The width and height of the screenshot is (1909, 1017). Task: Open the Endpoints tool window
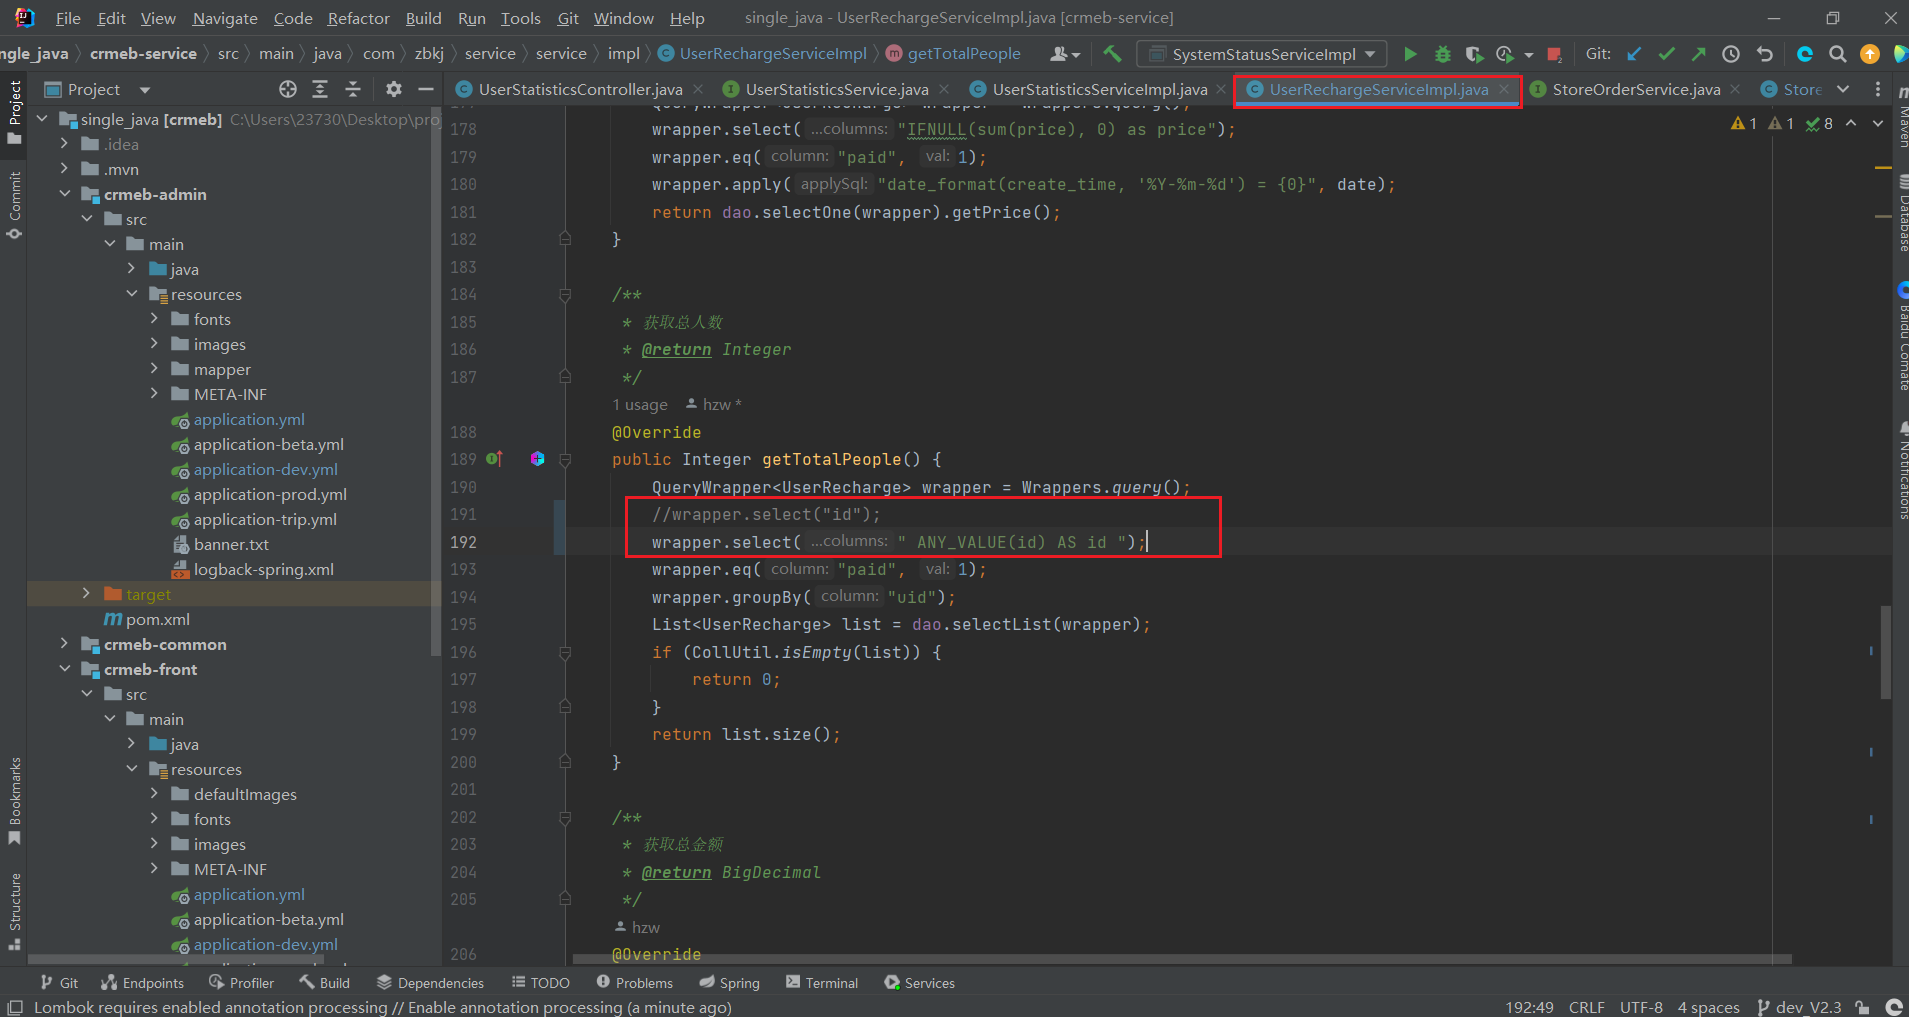(143, 983)
